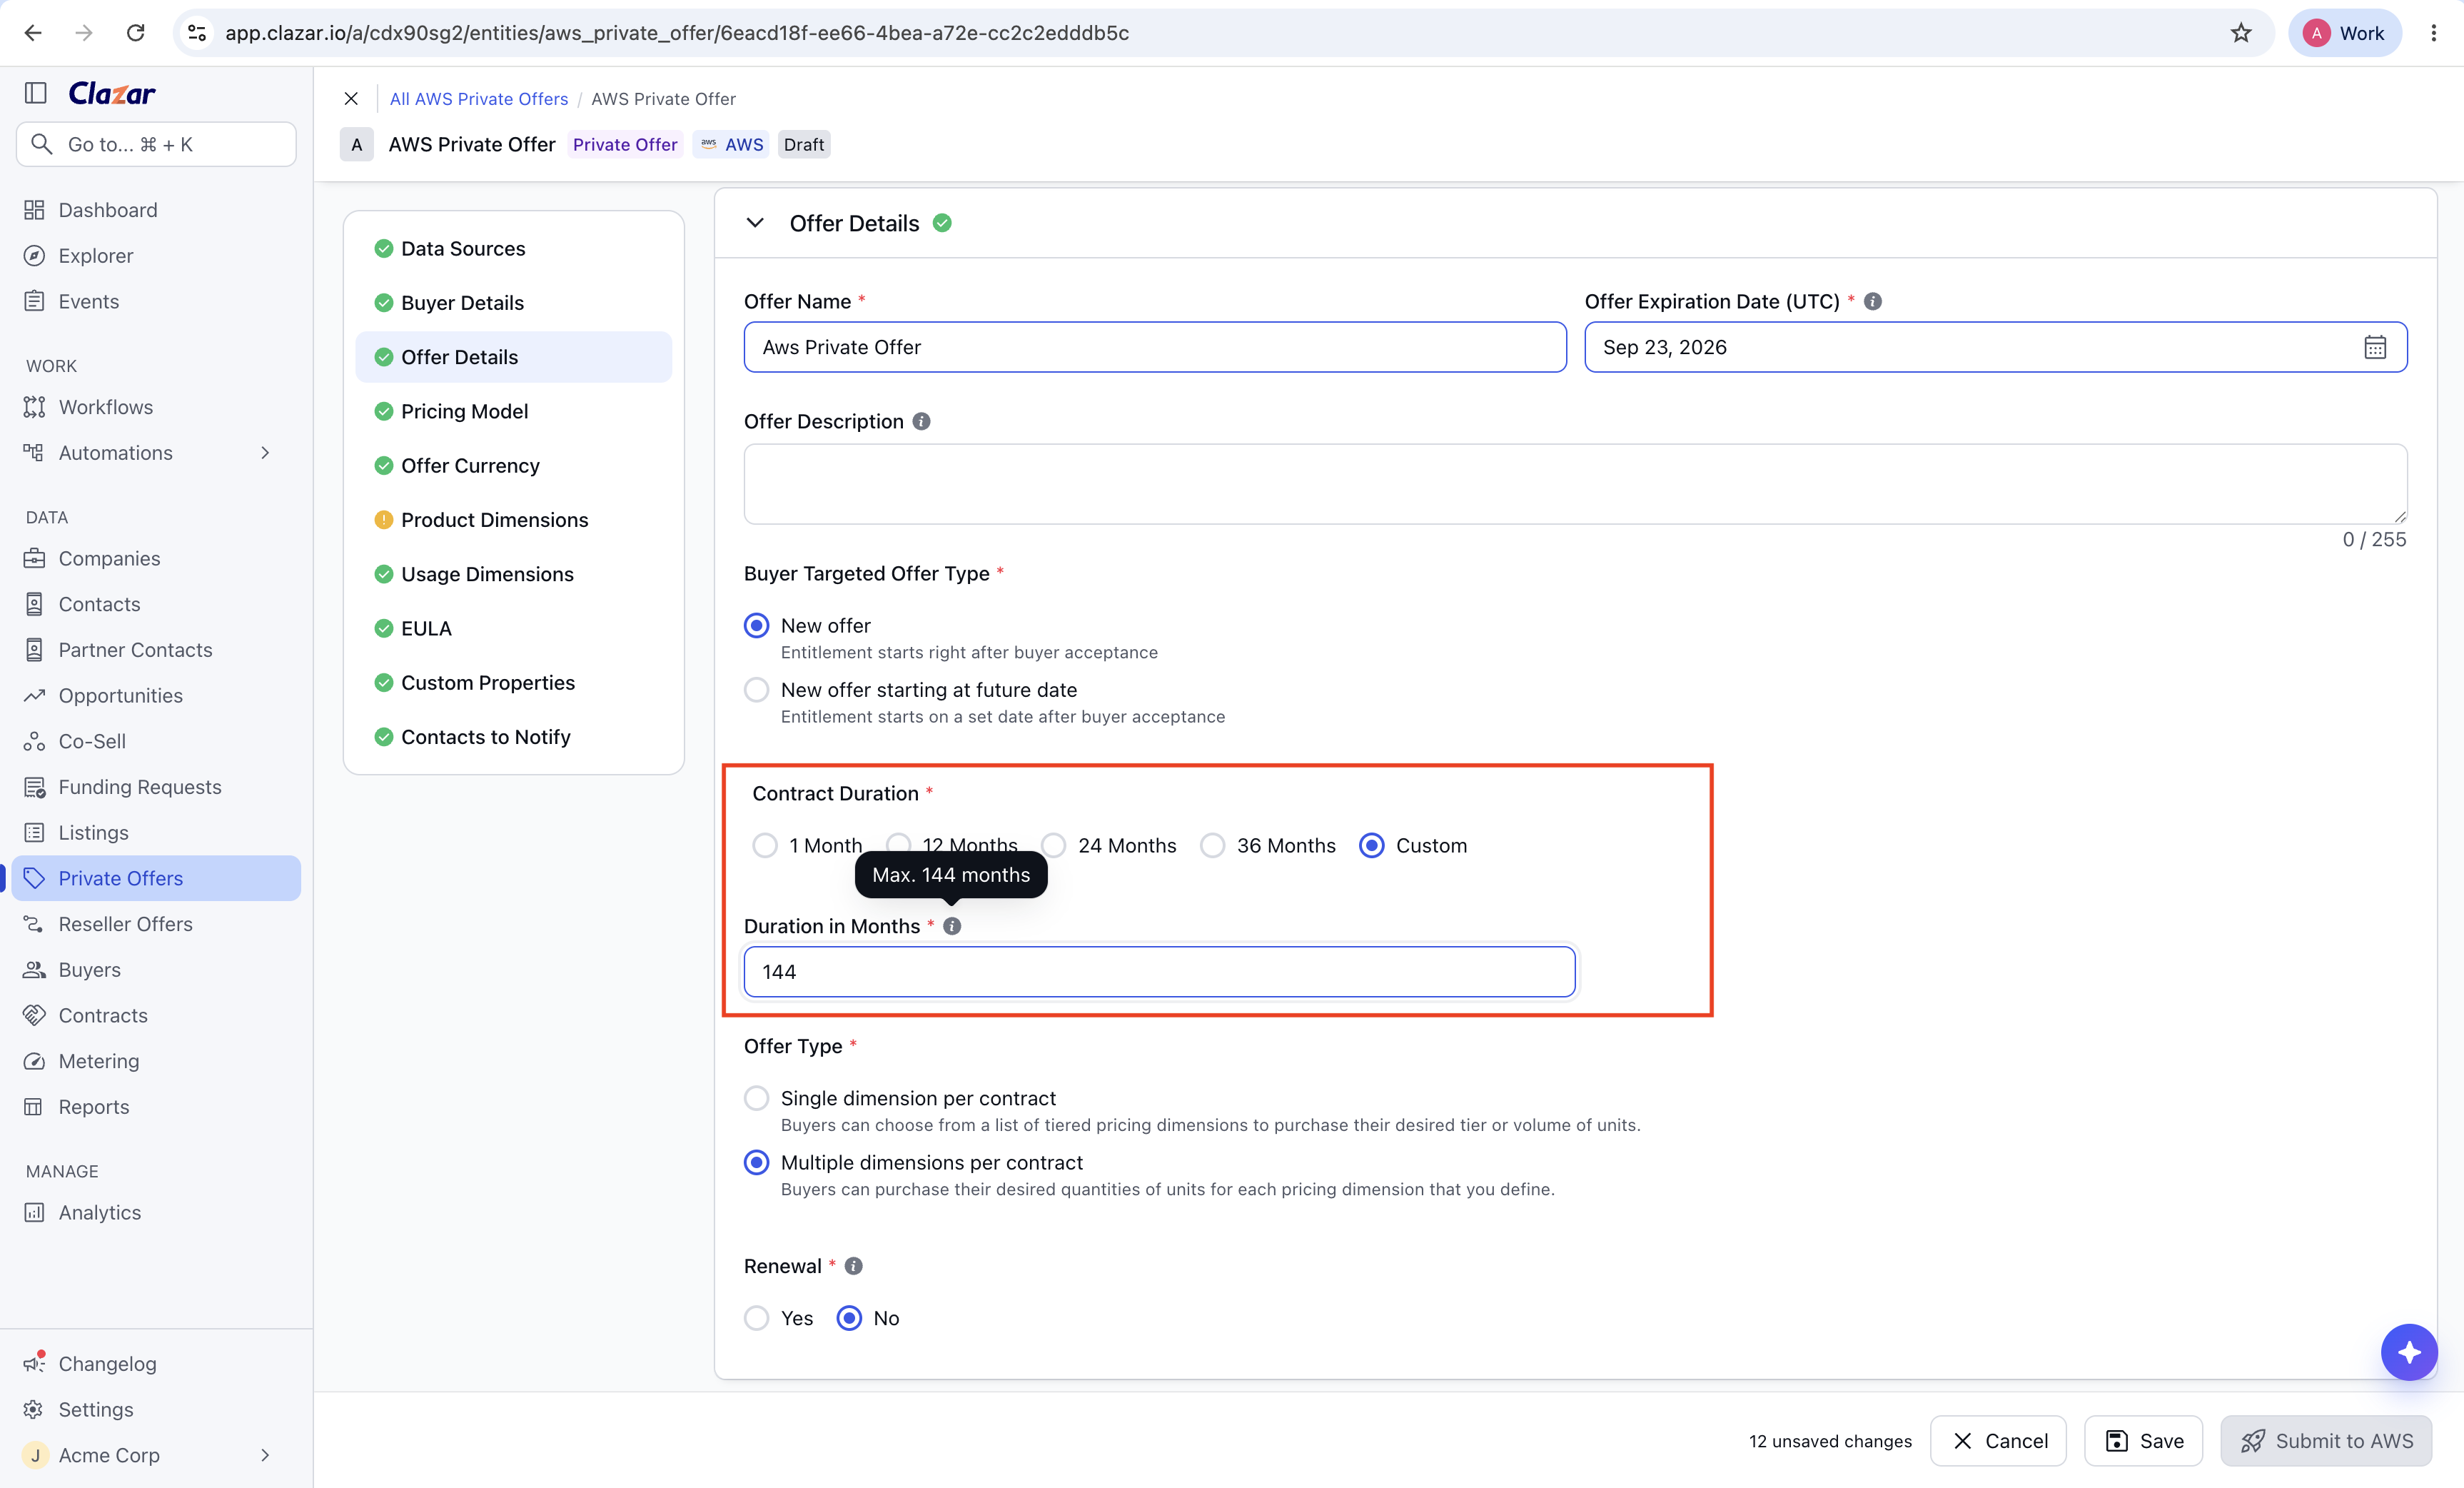Click the browser address bar URL
The image size is (2464, 1488).
676,33
